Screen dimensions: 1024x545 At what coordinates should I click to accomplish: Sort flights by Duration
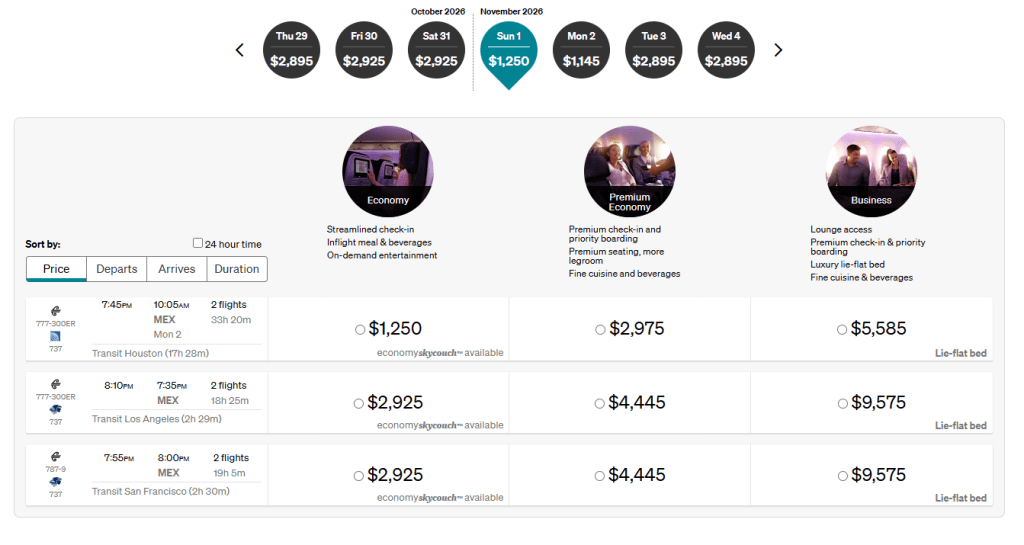237,269
